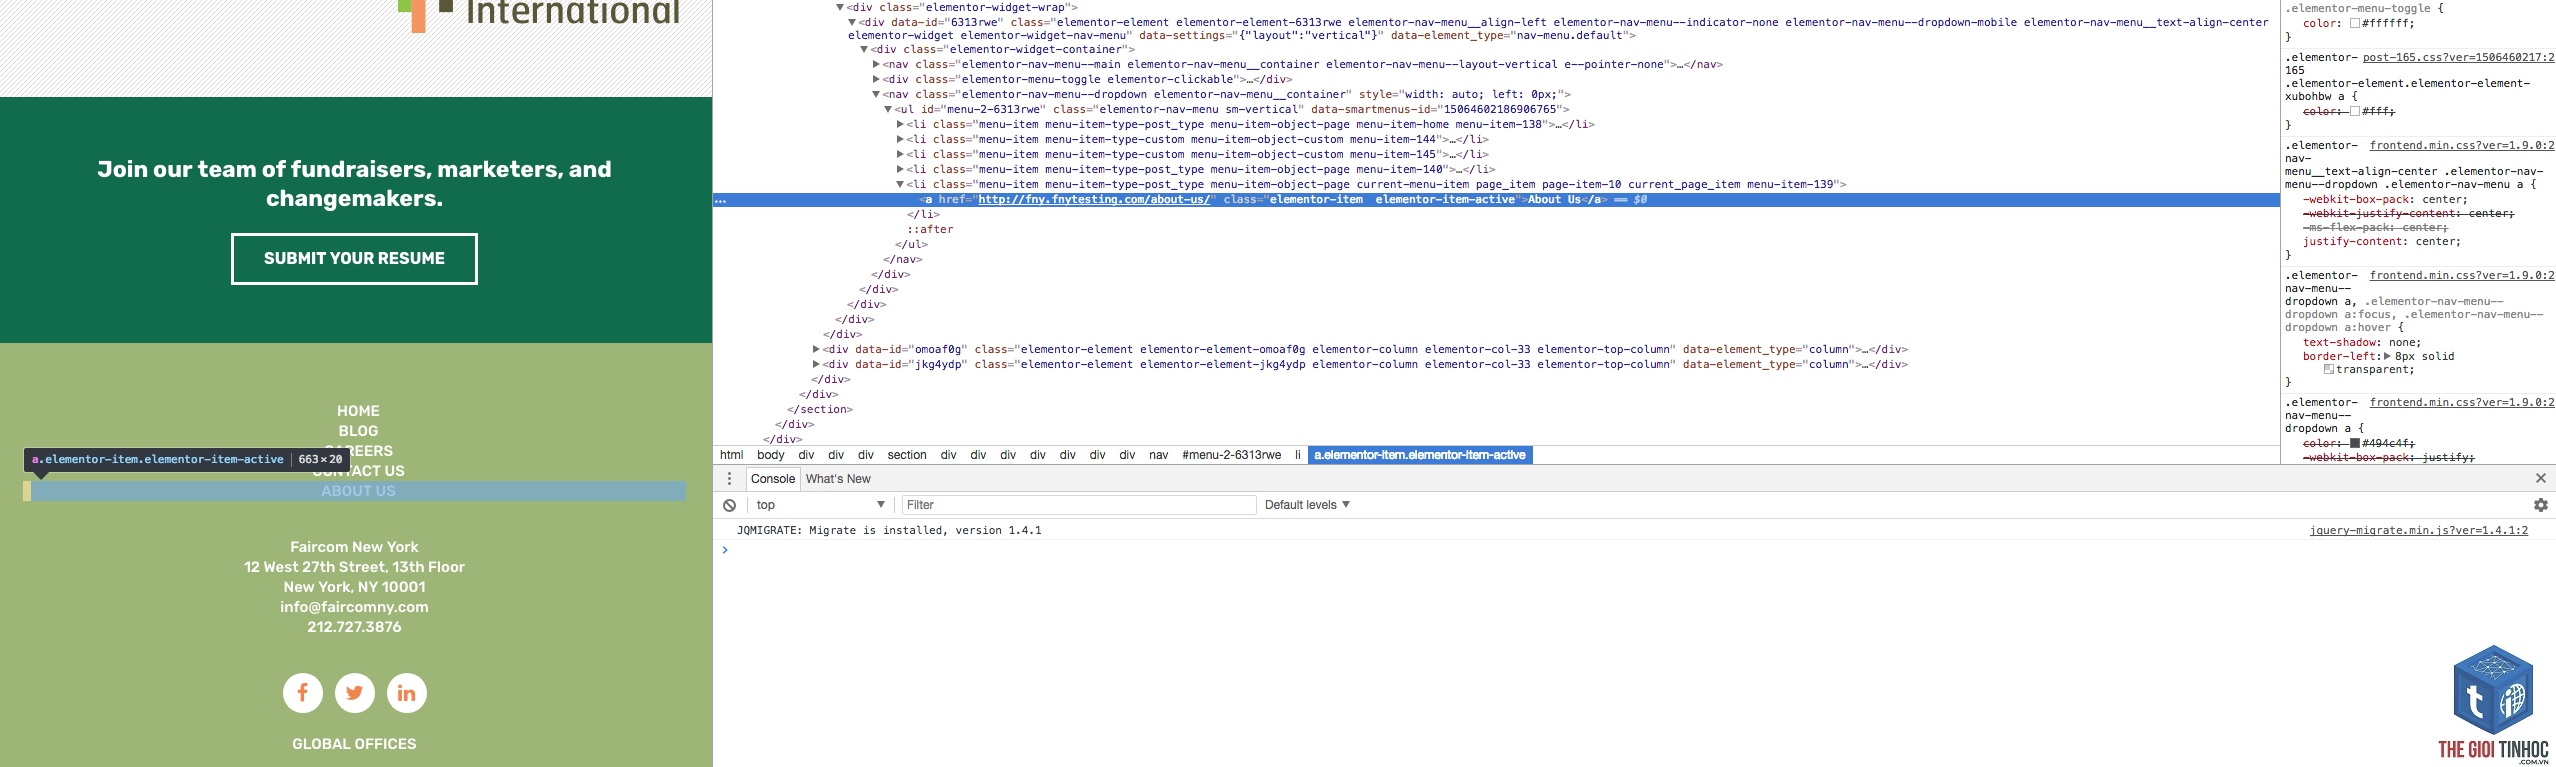Click the about-us href URL in Elements panel
The width and height of the screenshot is (2556, 767).
point(1094,200)
